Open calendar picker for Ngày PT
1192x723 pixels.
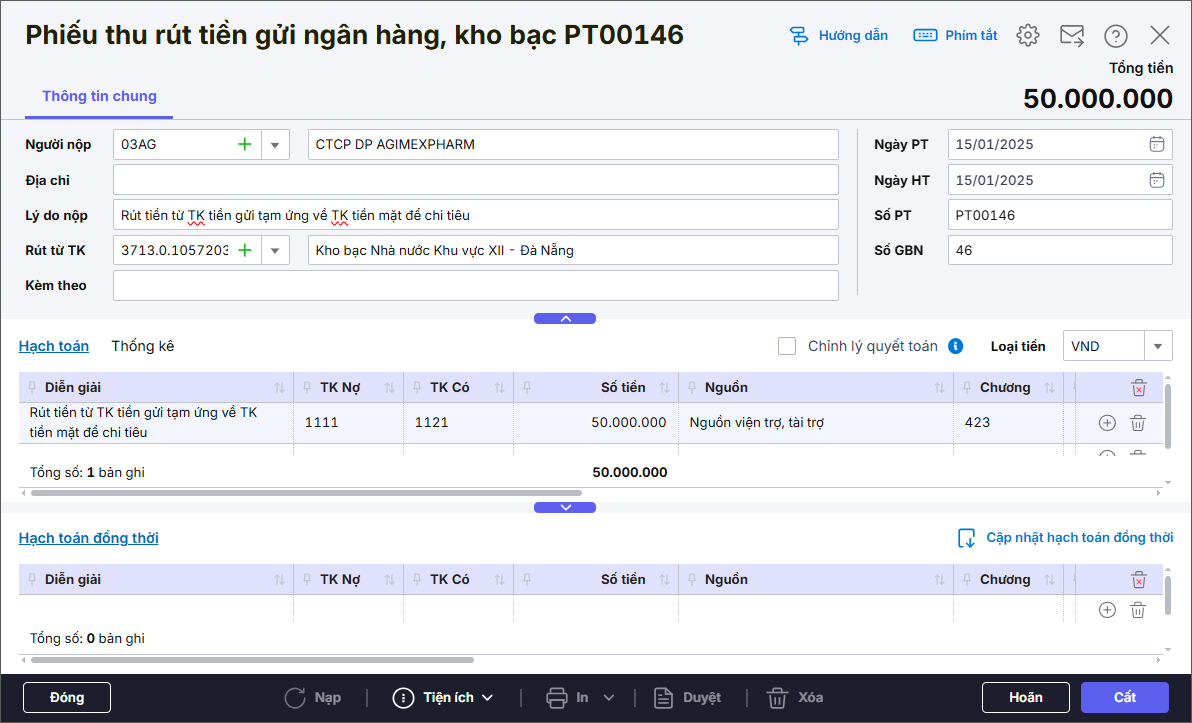tap(1156, 145)
